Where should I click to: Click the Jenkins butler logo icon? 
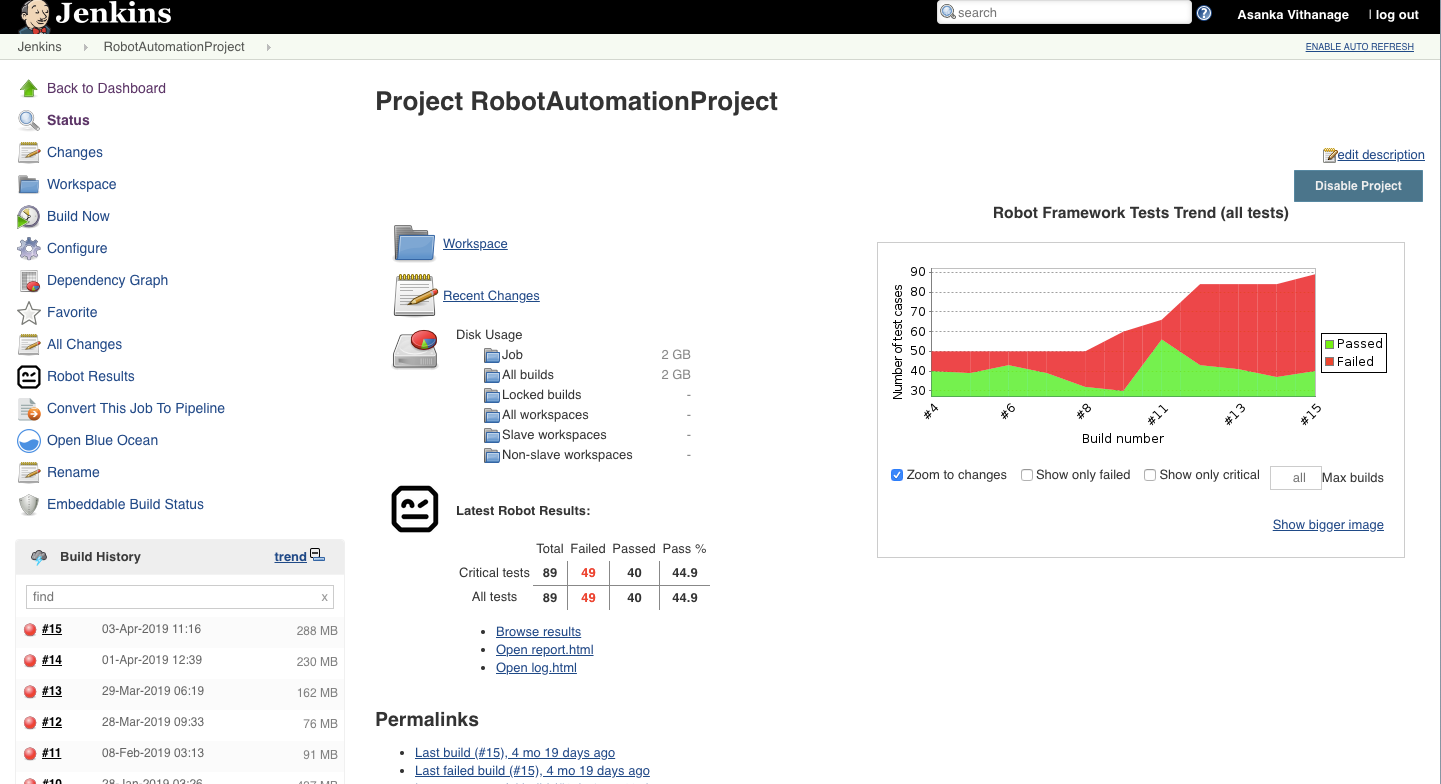click(34, 15)
